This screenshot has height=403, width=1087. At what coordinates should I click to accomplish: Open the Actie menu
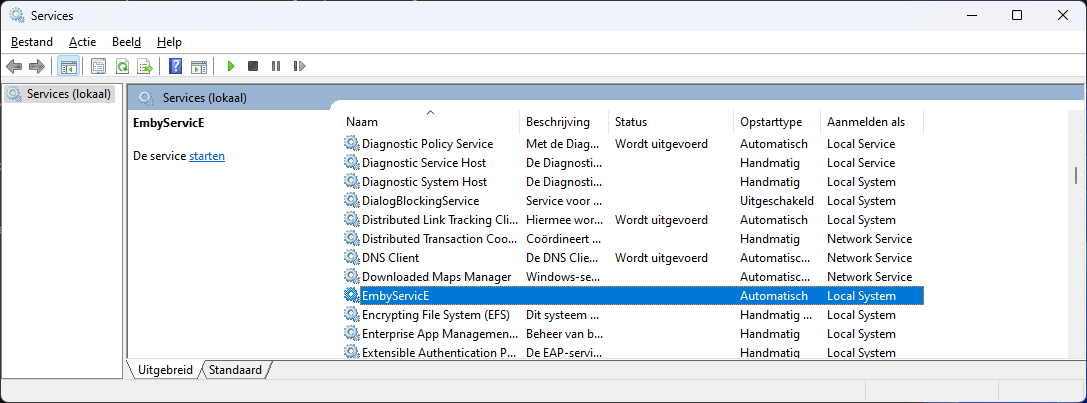83,42
